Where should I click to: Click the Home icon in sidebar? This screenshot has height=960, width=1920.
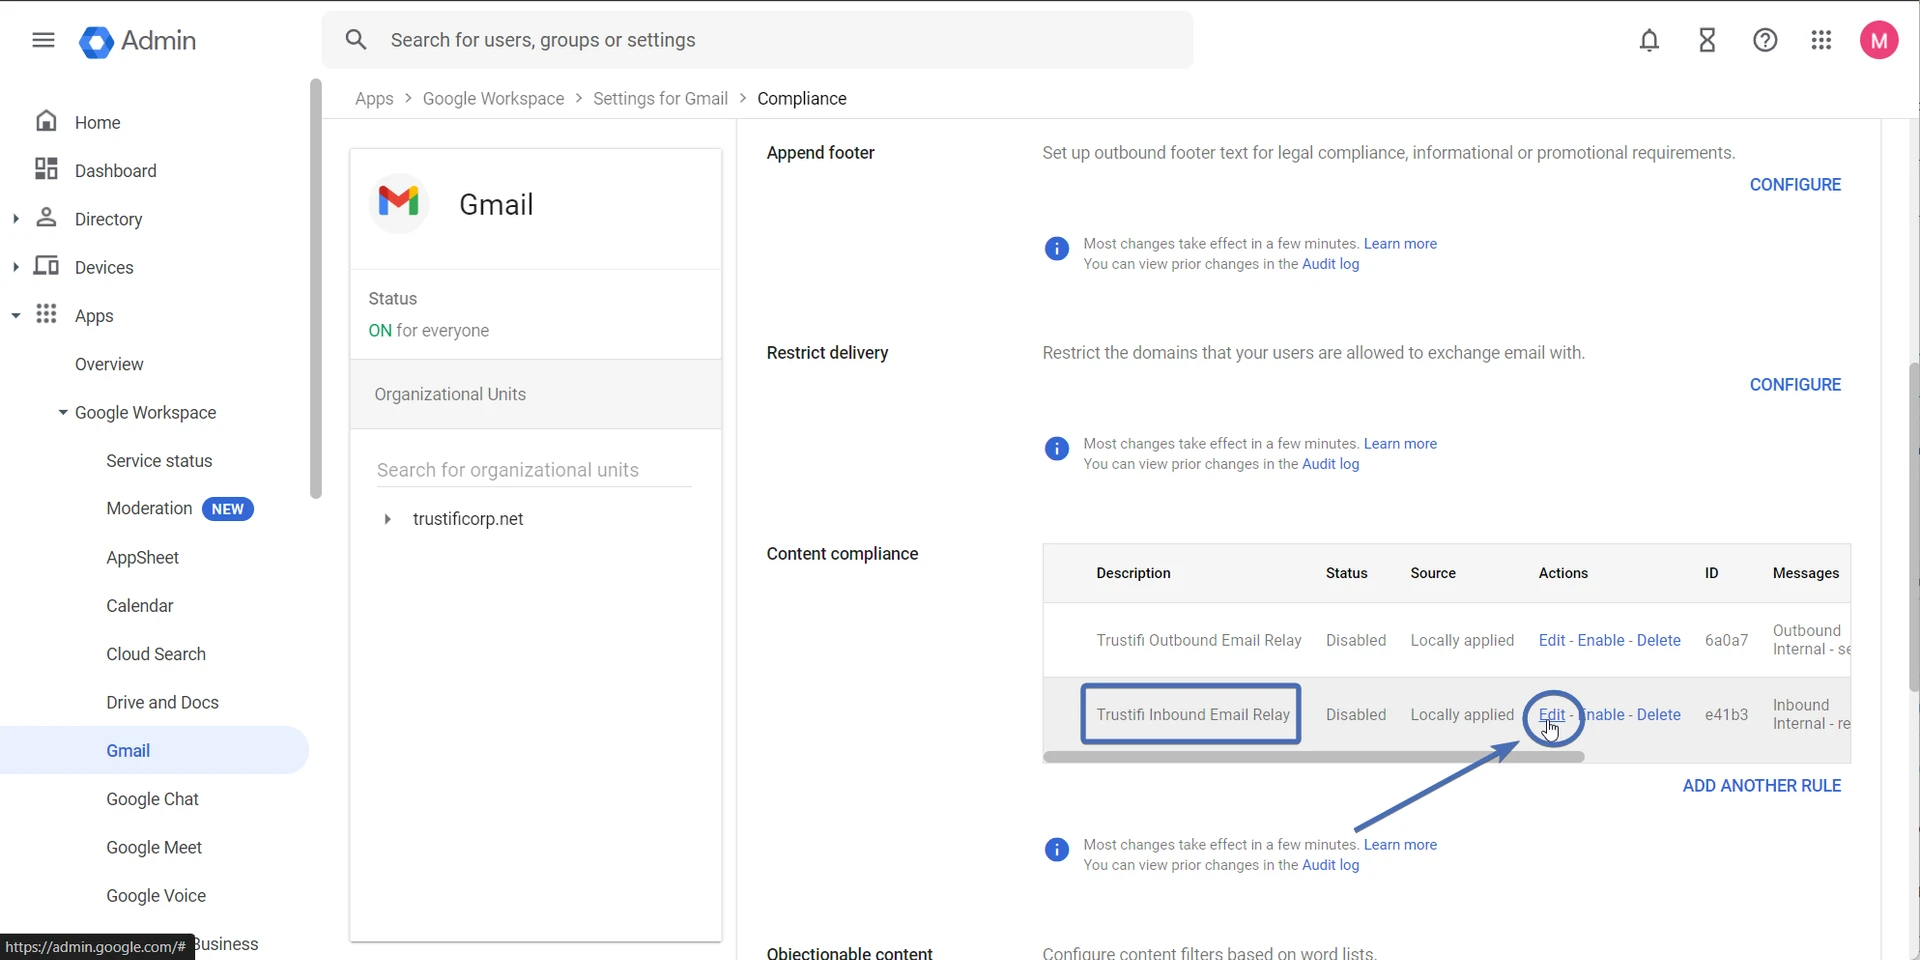click(46, 121)
